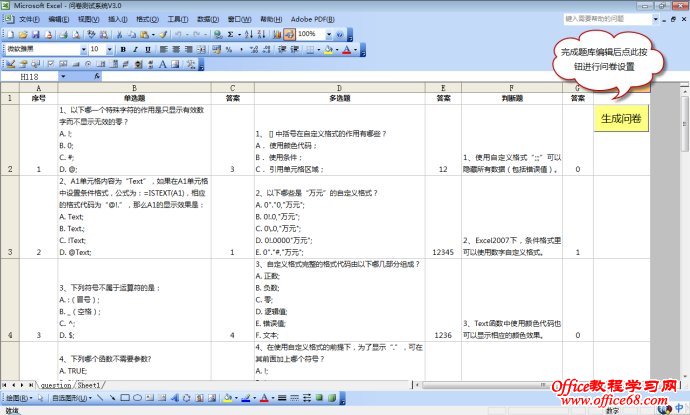
Task: Open the font size dropdown
Action: point(110,50)
